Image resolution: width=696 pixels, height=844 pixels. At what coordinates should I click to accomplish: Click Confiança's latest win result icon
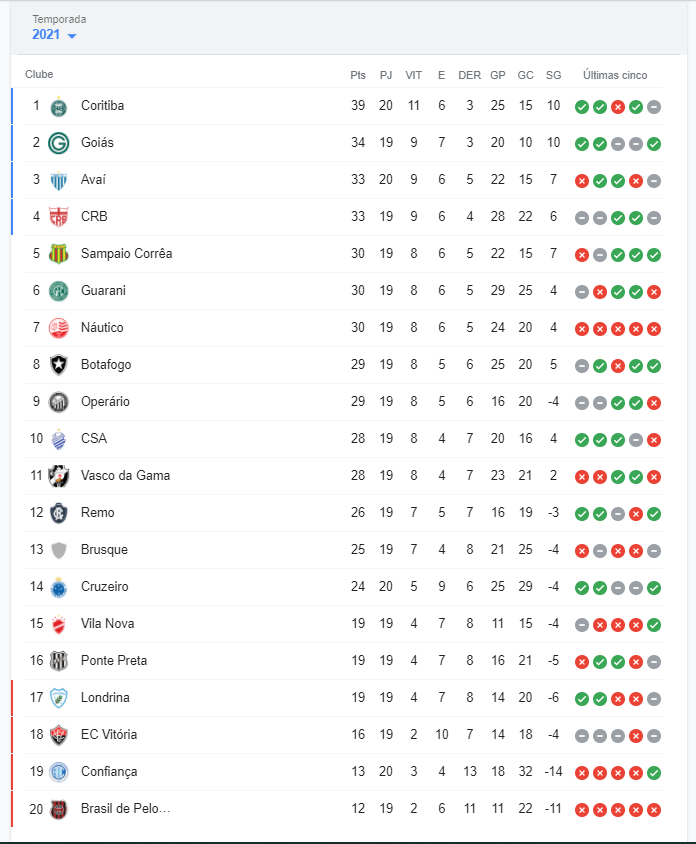coord(654,773)
